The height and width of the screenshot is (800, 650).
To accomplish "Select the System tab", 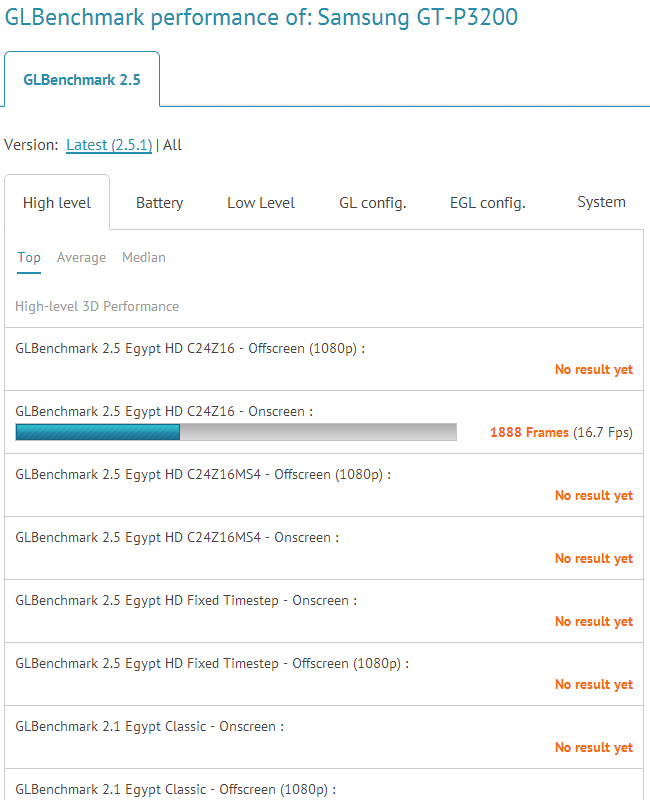I will point(601,203).
